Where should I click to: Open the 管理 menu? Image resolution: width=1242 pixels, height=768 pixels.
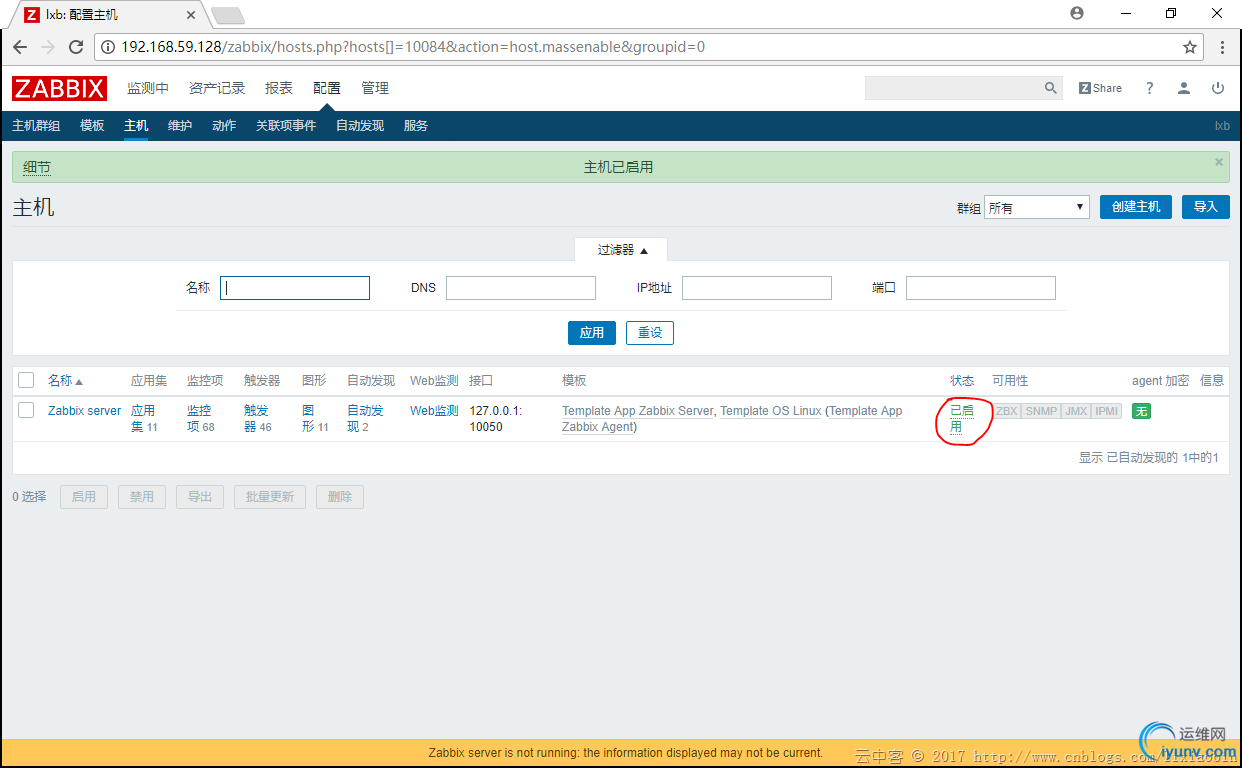[x=375, y=88]
